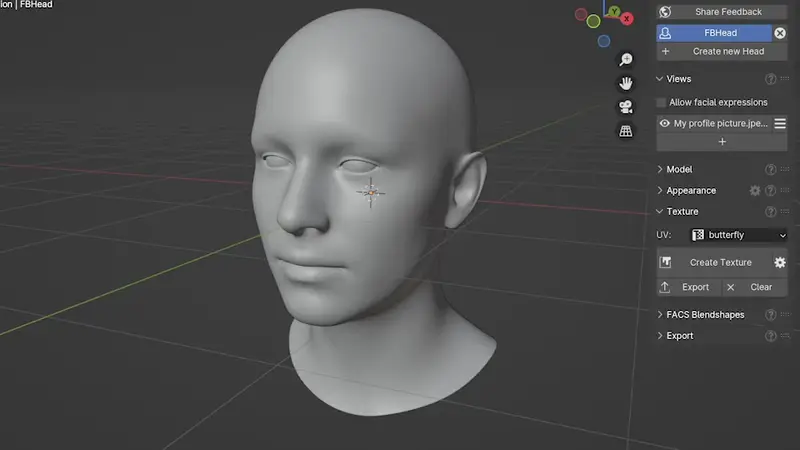Open help for Appearance panel
This screenshot has height=450, width=800.
click(770, 191)
